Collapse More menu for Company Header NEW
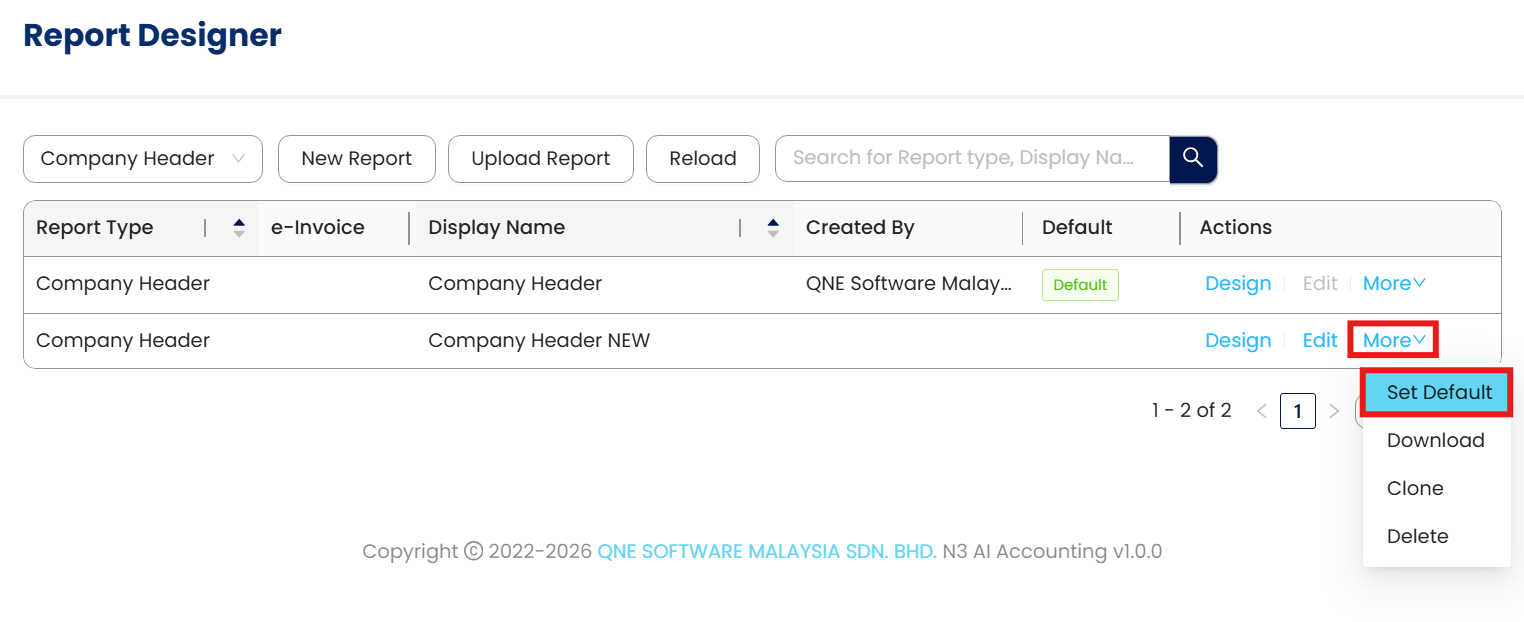 click(x=1394, y=341)
